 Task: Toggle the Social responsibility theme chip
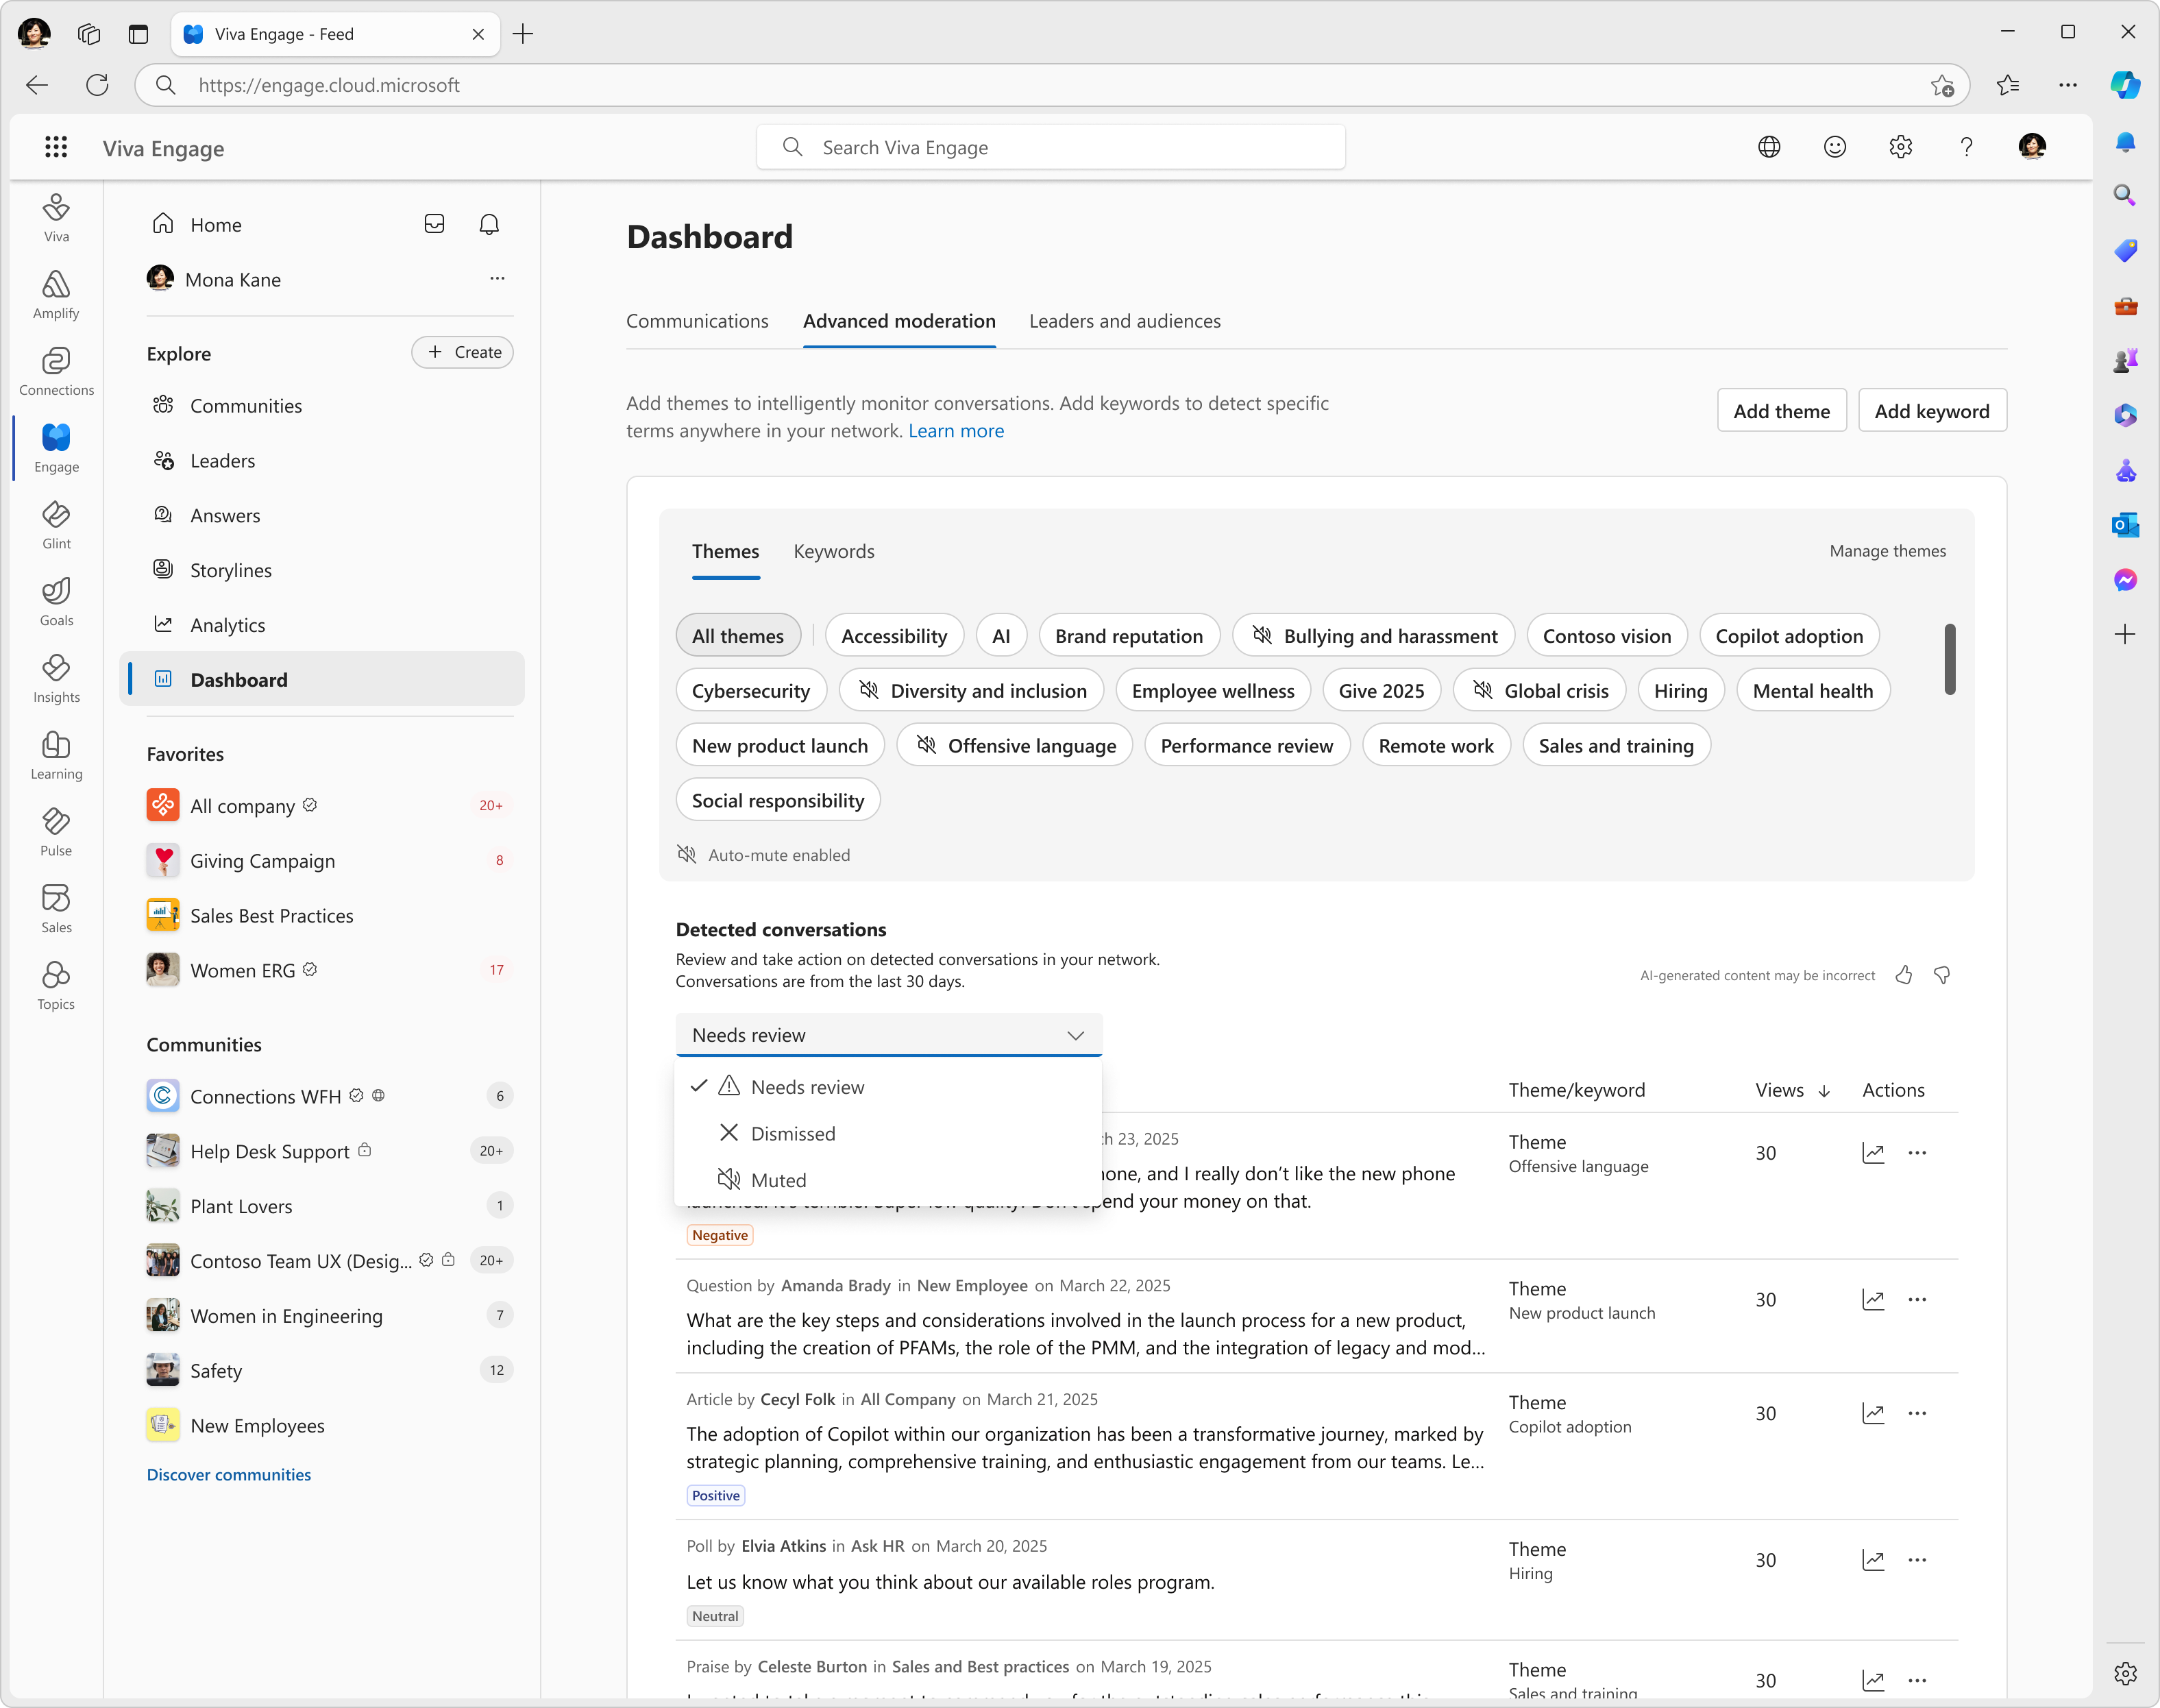(x=778, y=801)
